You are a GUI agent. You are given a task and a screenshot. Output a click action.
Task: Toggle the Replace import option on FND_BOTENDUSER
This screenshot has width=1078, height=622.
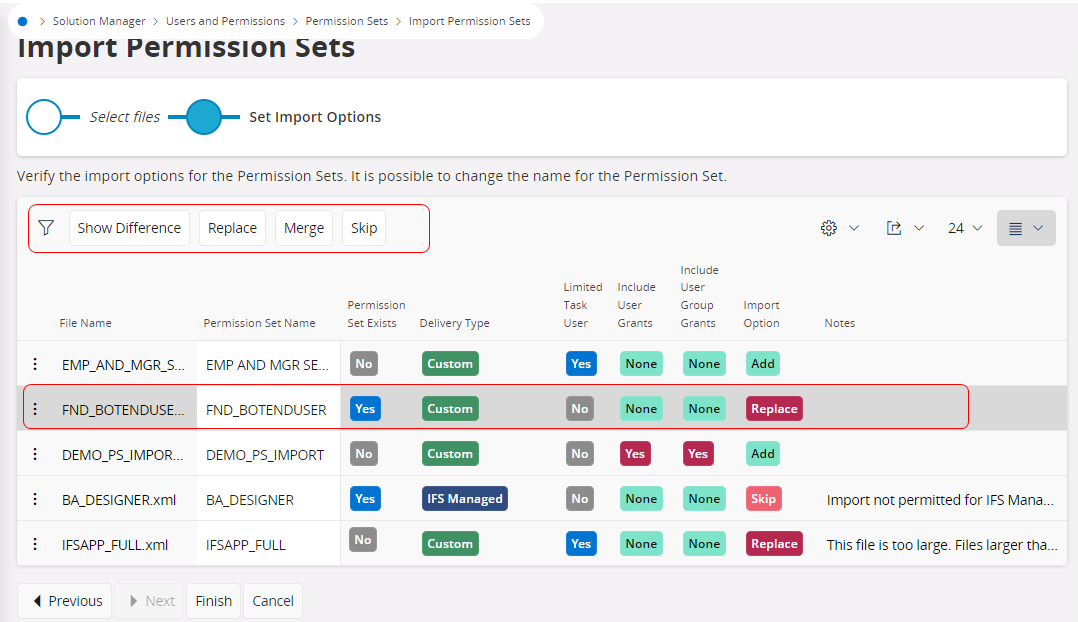pos(774,408)
